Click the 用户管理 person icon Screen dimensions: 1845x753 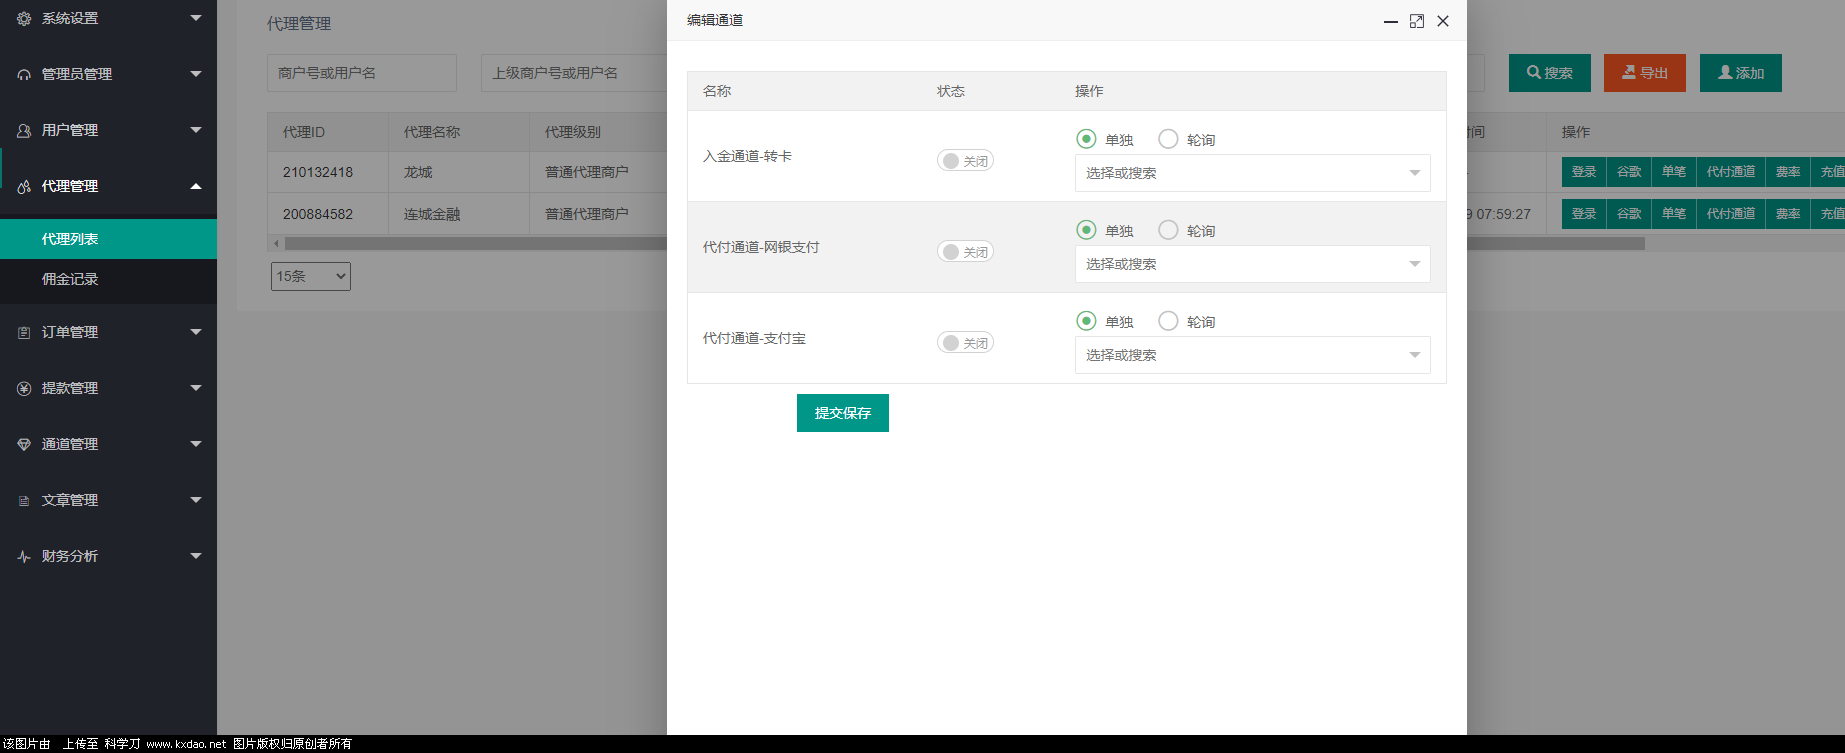24,130
